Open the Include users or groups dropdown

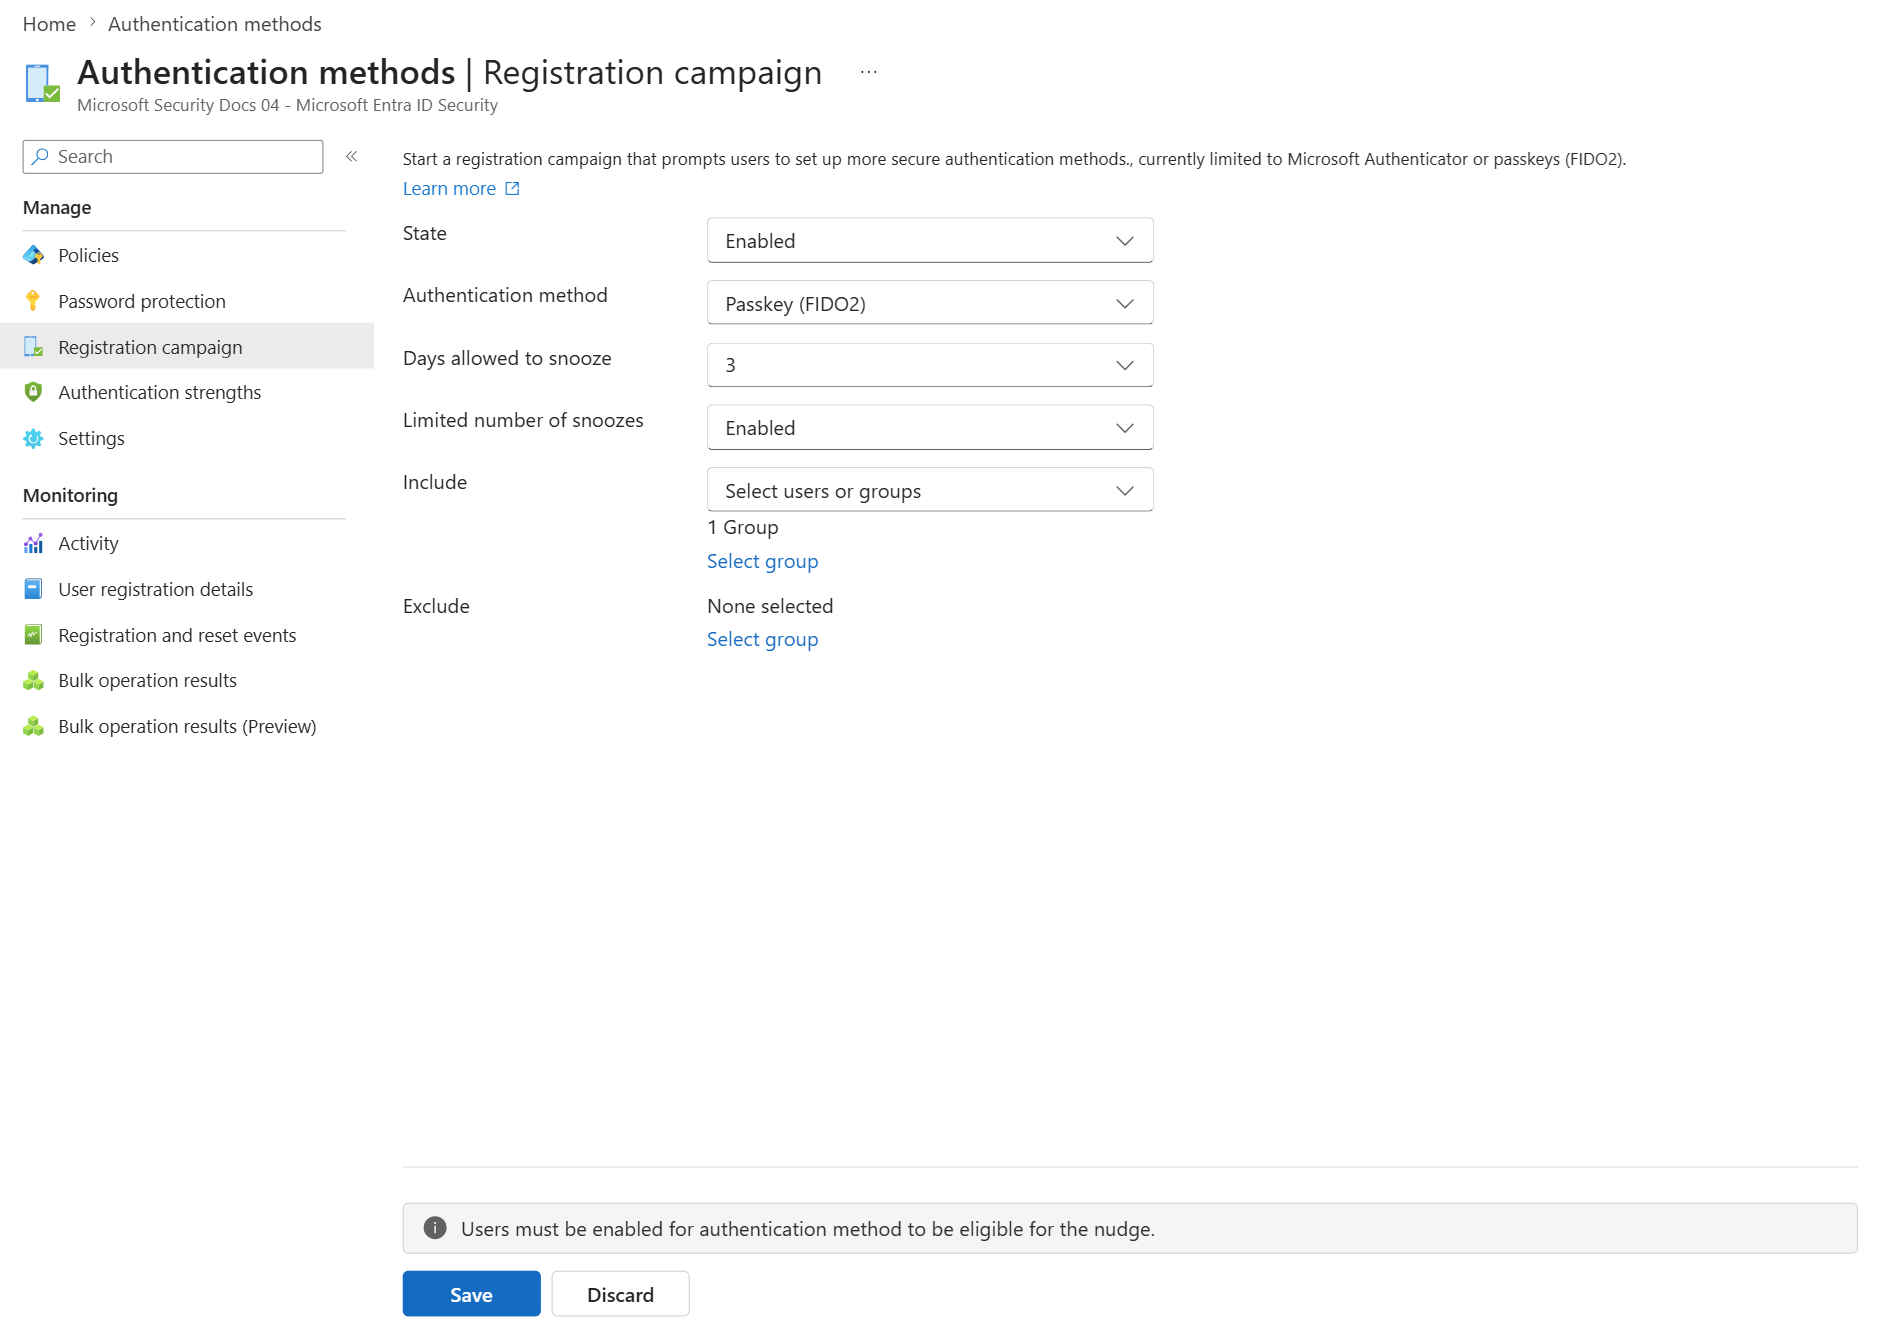tap(930, 490)
